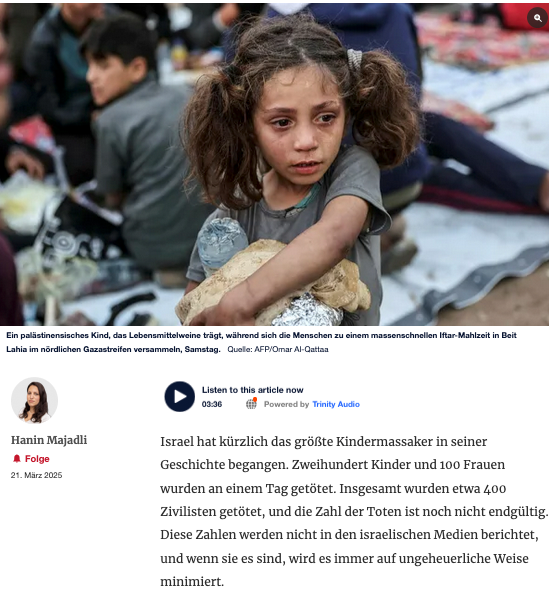Image resolution: width=549 pixels, height=590 pixels.
Task: Click the word minimiert ending the paragraph
Action: coord(192,581)
